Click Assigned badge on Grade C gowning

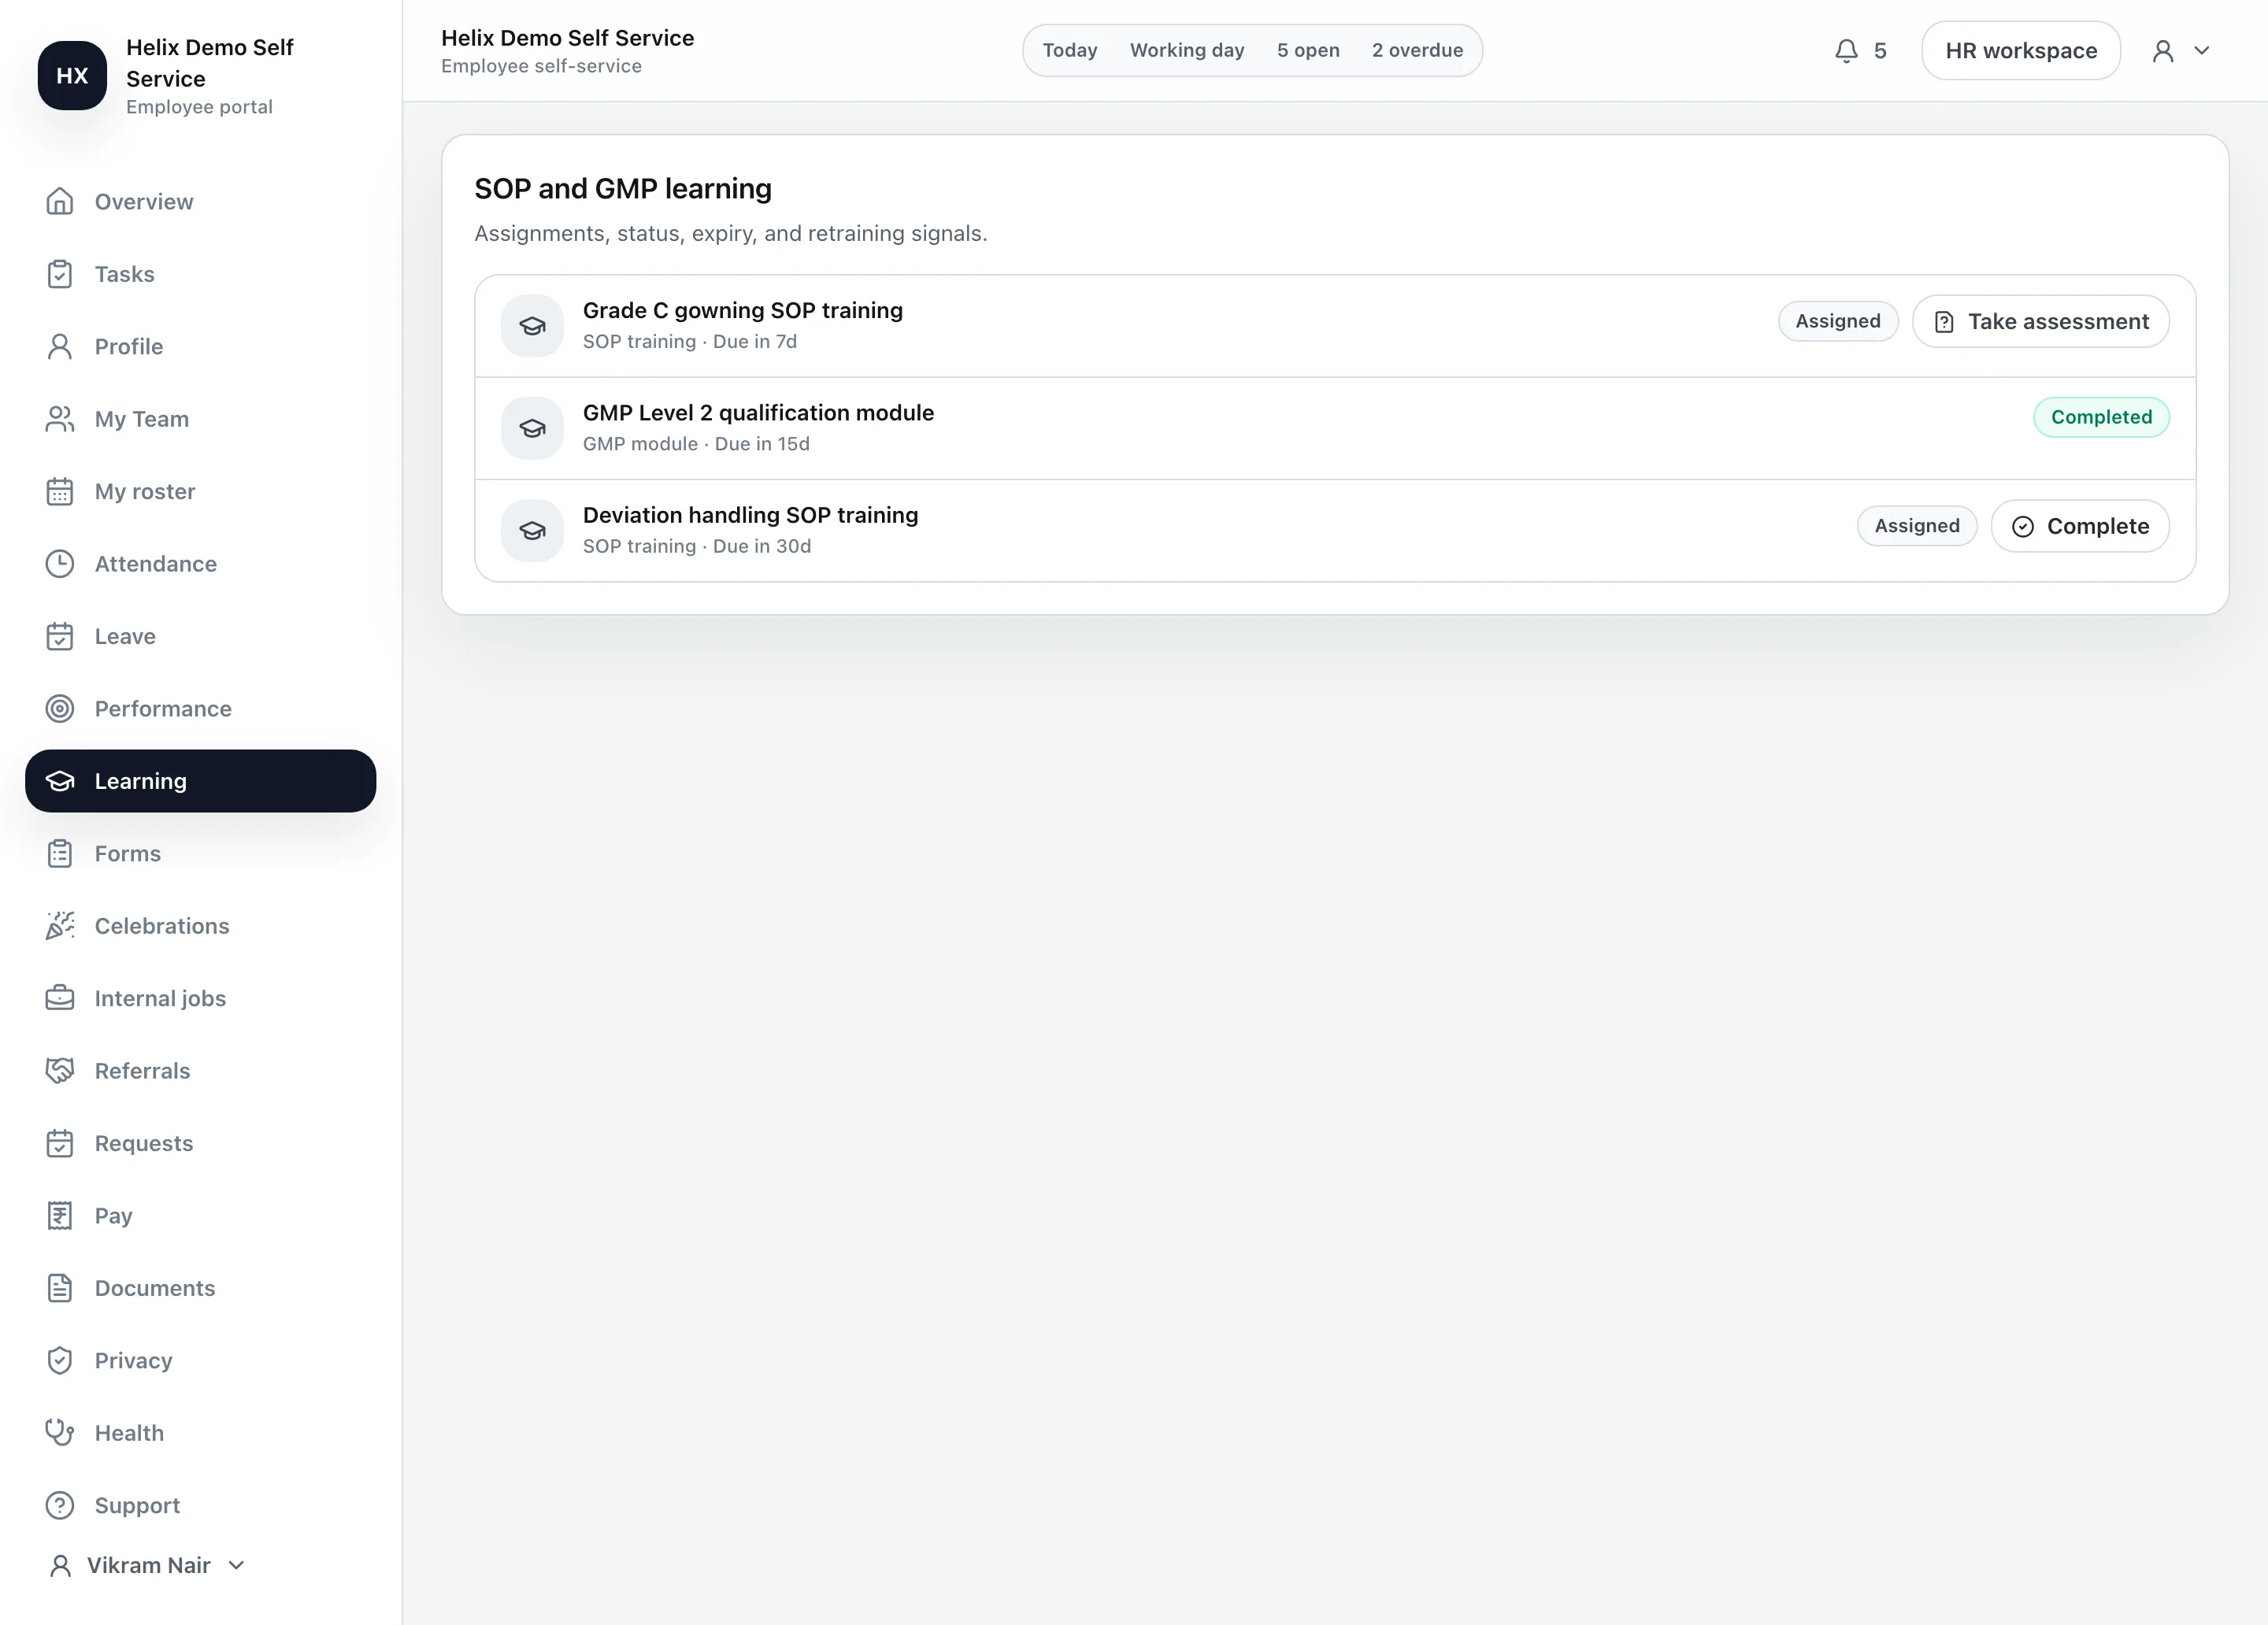tap(1838, 321)
